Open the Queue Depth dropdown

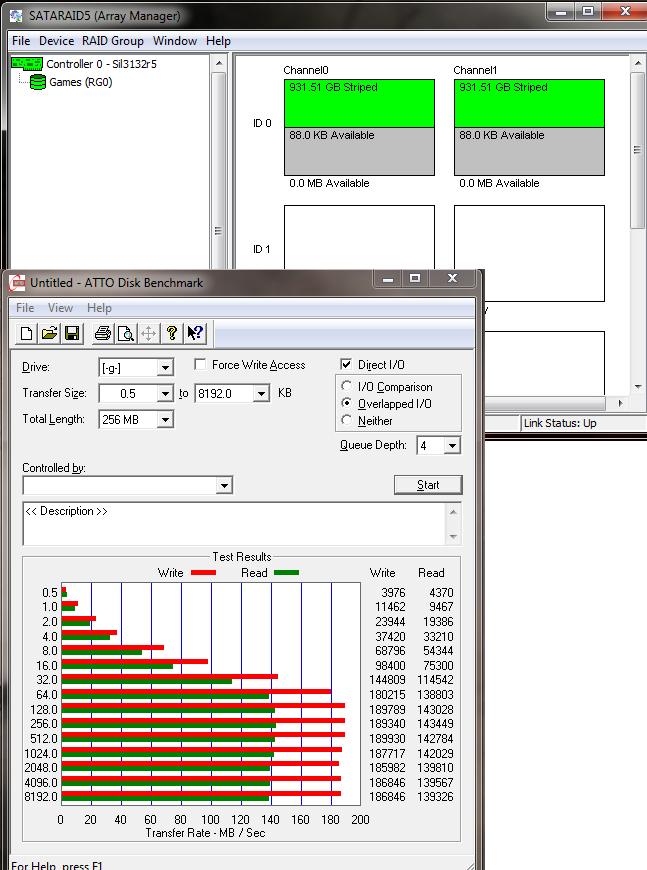coord(452,446)
